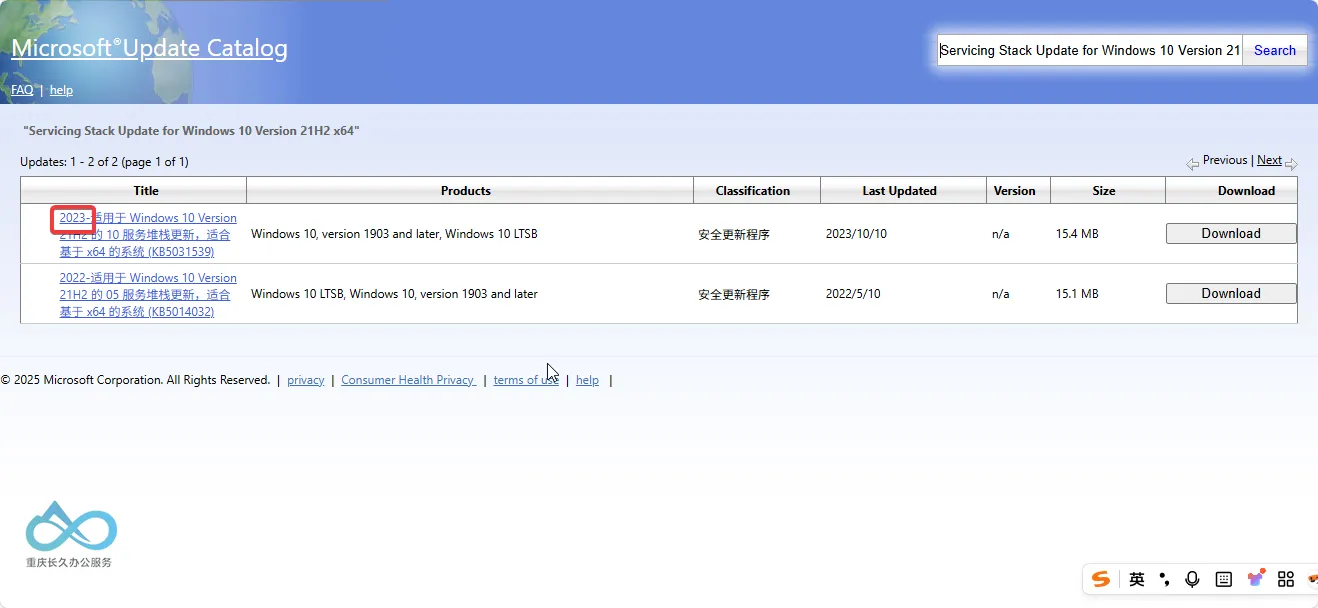Open the IME skin shirt icon
This screenshot has height=608, width=1318.
pyautogui.click(x=1256, y=578)
